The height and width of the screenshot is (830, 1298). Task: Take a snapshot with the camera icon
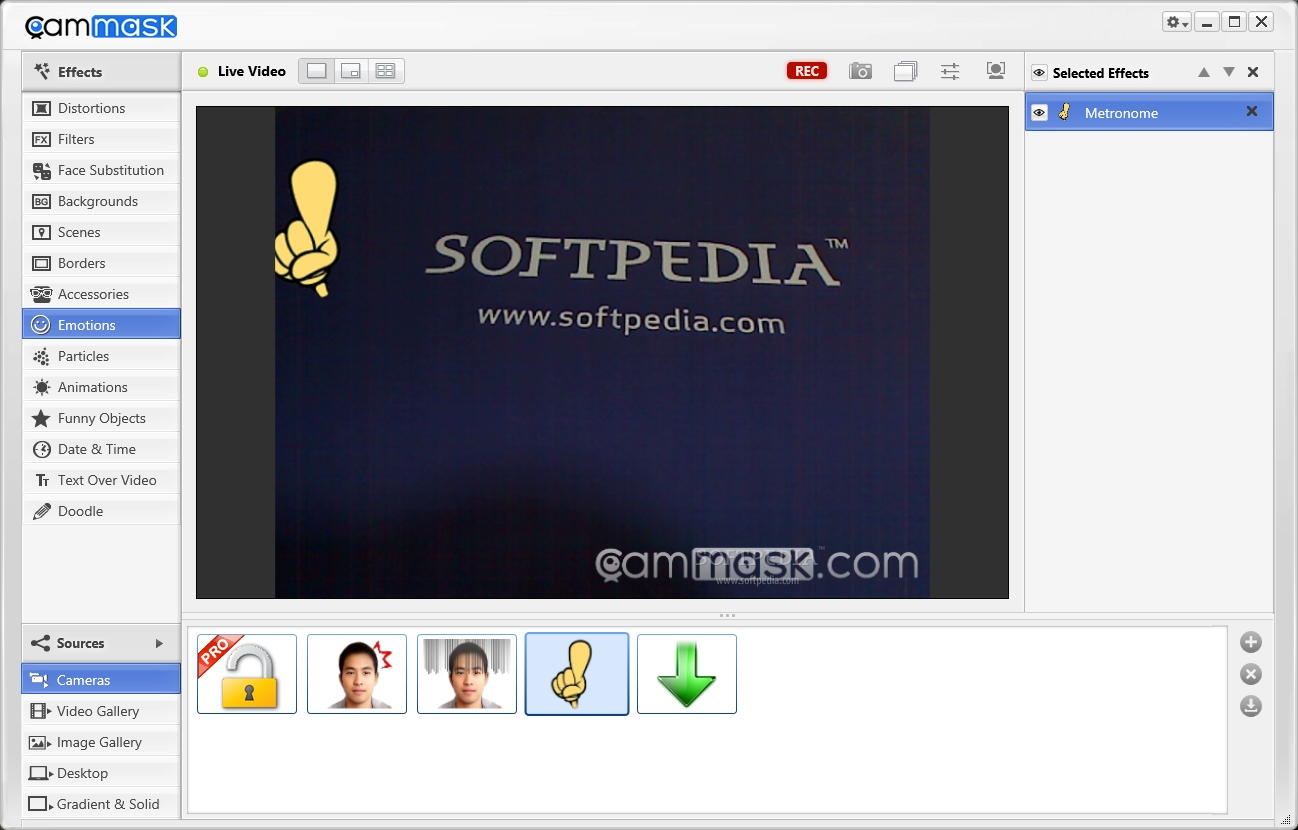tap(860, 71)
